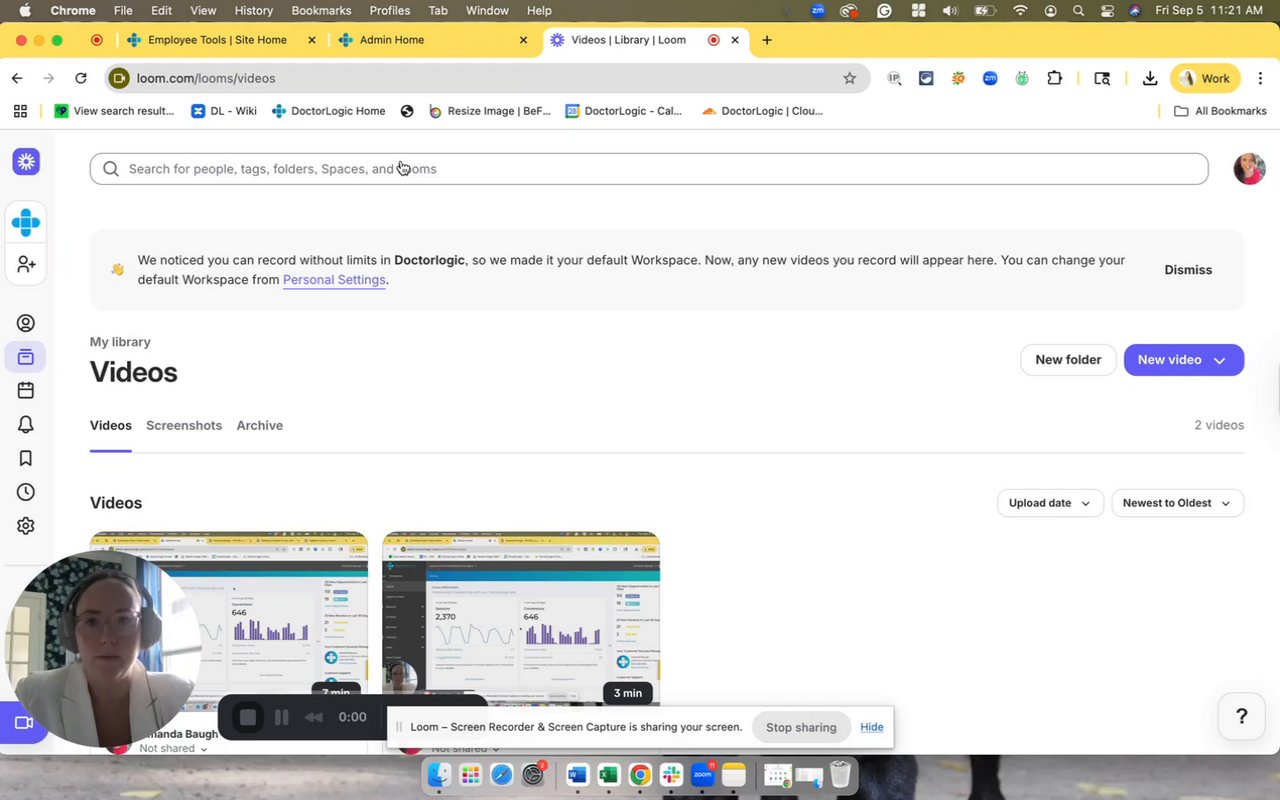Viewport: 1280px width, 800px height.
Task: Click the tab search icon in Chrome toolbar
Action: coord(1102,78)
